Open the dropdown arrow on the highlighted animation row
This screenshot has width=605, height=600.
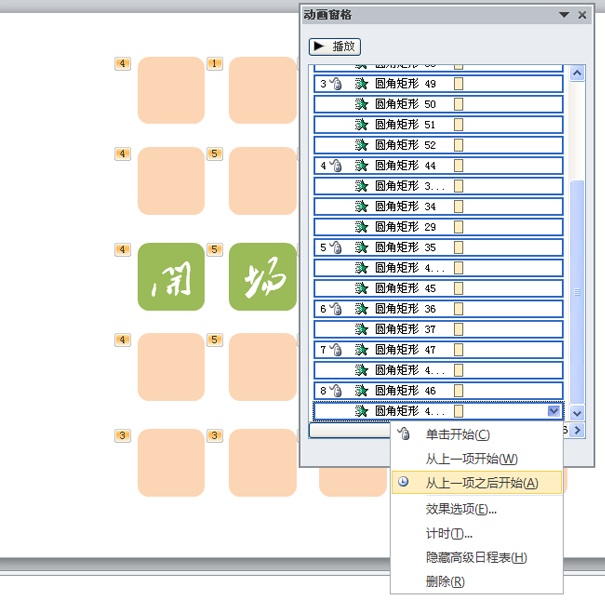coord(554,411)
